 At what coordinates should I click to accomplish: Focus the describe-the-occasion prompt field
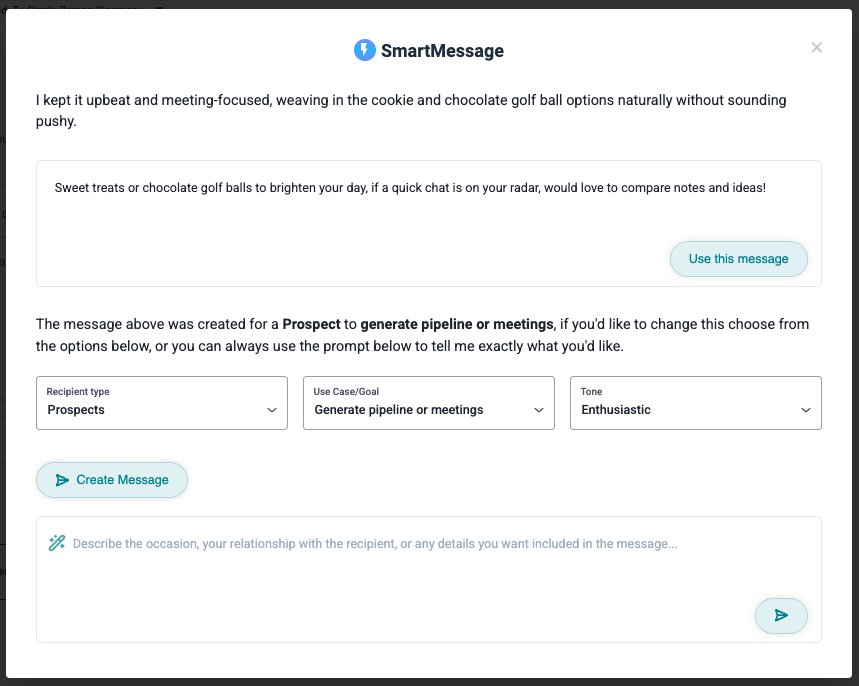pos(428,579)
